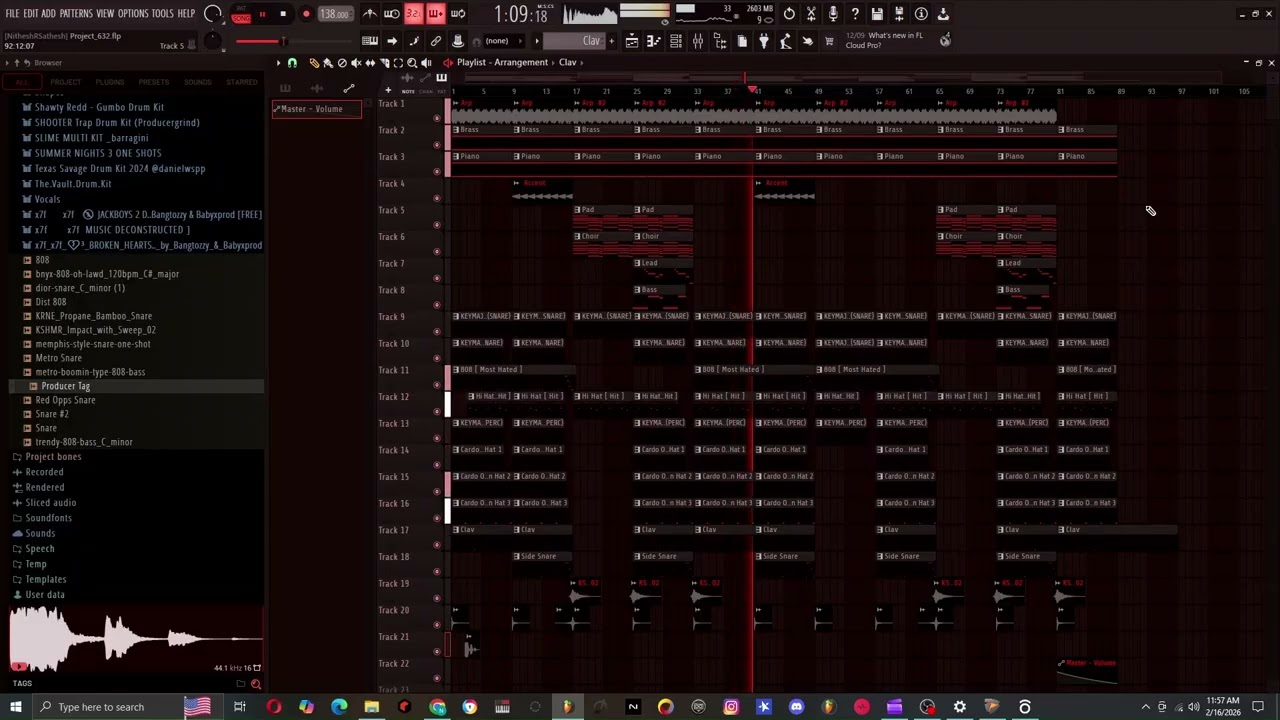
Task: Select the playlist slip tool
Action: pyautogui.click(x=370, y=62)
